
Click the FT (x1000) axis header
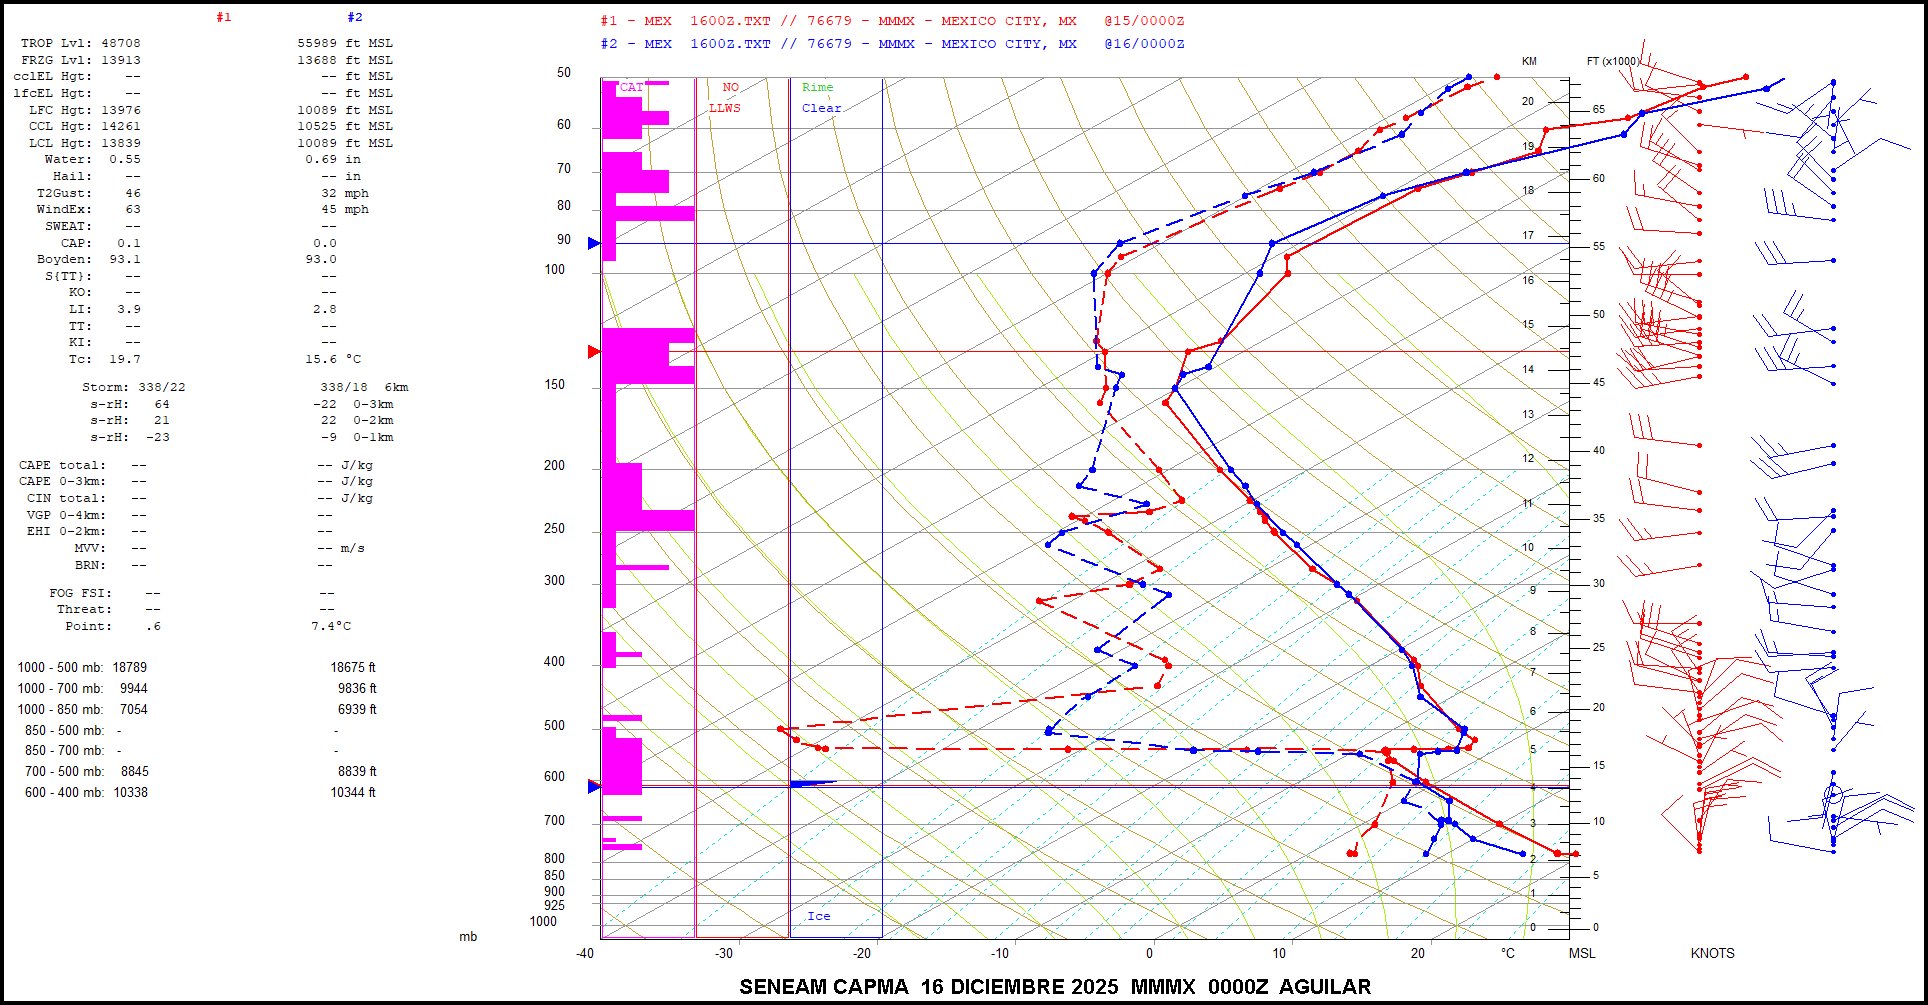[x=1612, y=62]
